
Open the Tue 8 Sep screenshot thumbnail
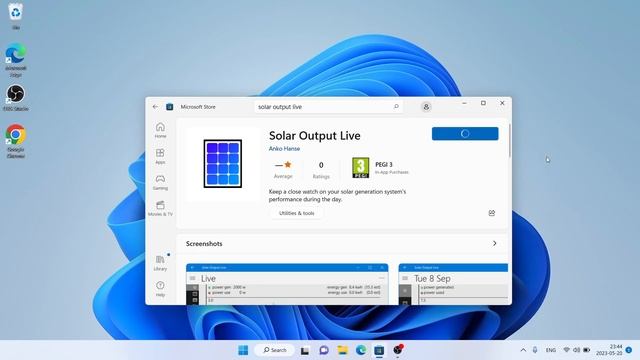(453, 284)
